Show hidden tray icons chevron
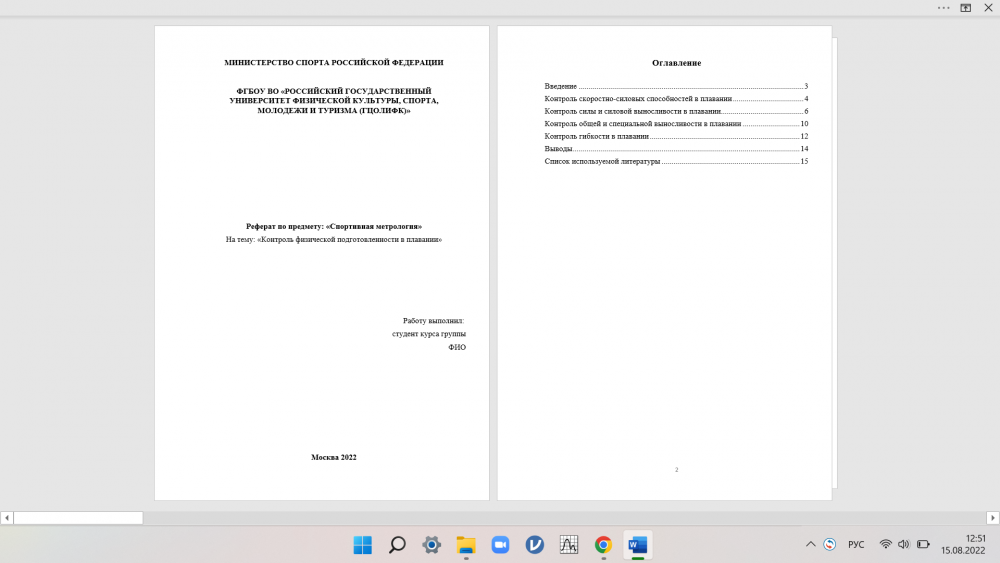The image size is (1000, 563). coord(811,545)
